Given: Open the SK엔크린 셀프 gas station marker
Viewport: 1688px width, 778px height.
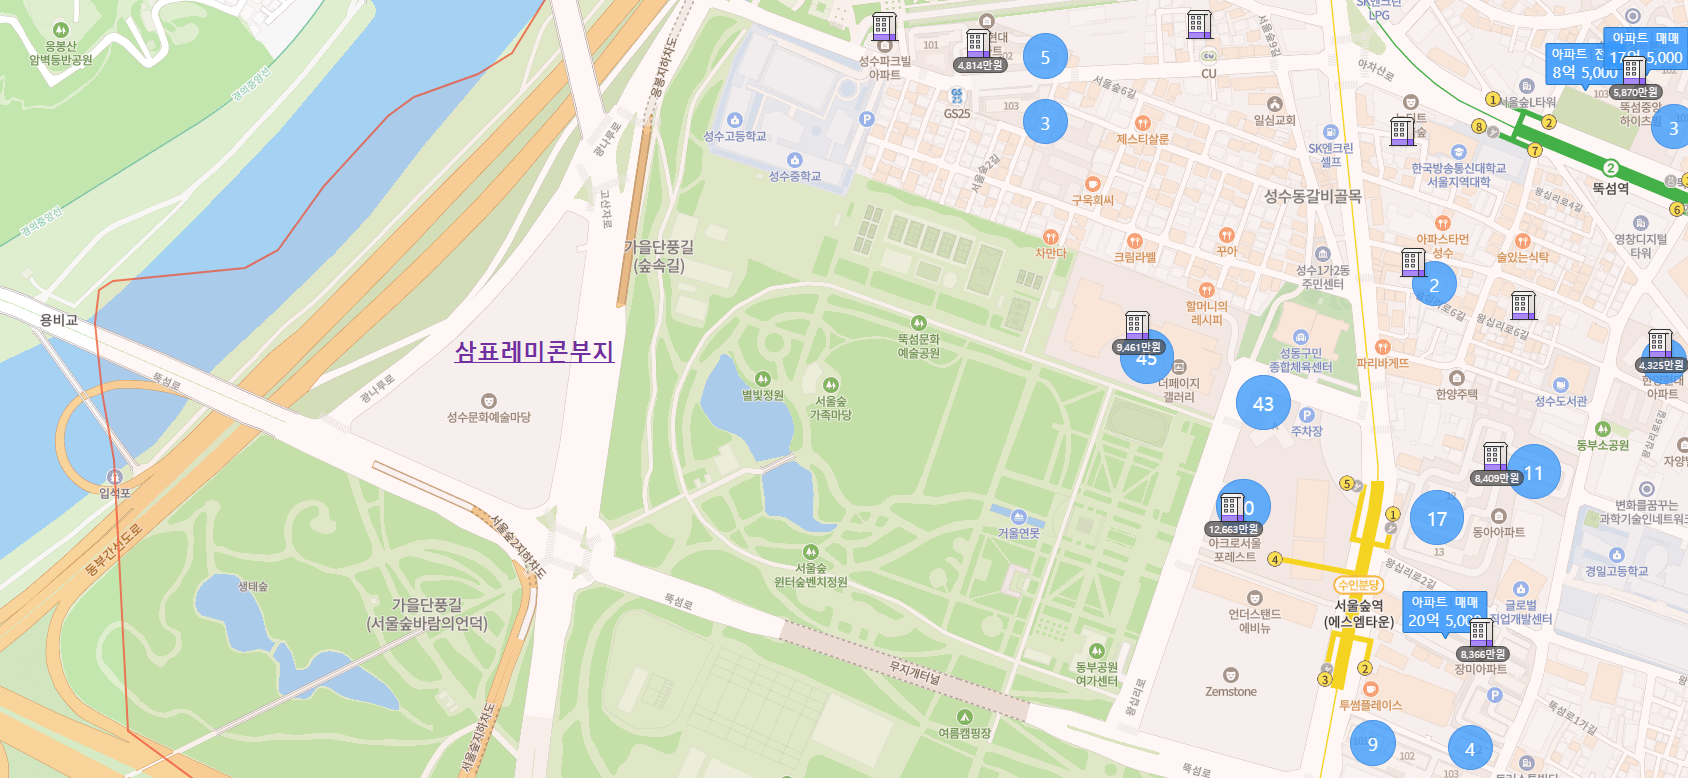Looking at the screenshot, I should pyautogui.click(x=1330, y=132).
